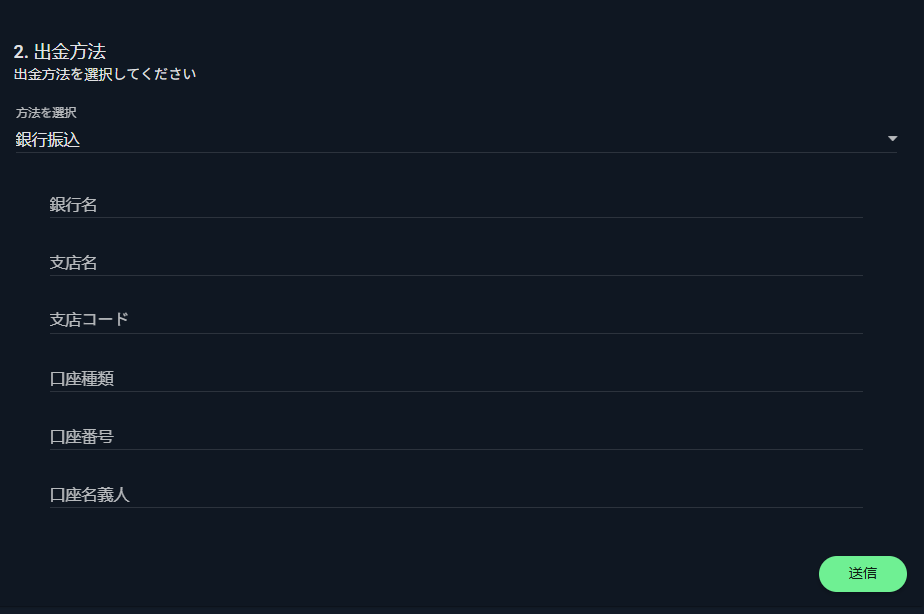Screen dimensions: 924x614
Task: Click the 方法を選択 field label
Action: 46,113
